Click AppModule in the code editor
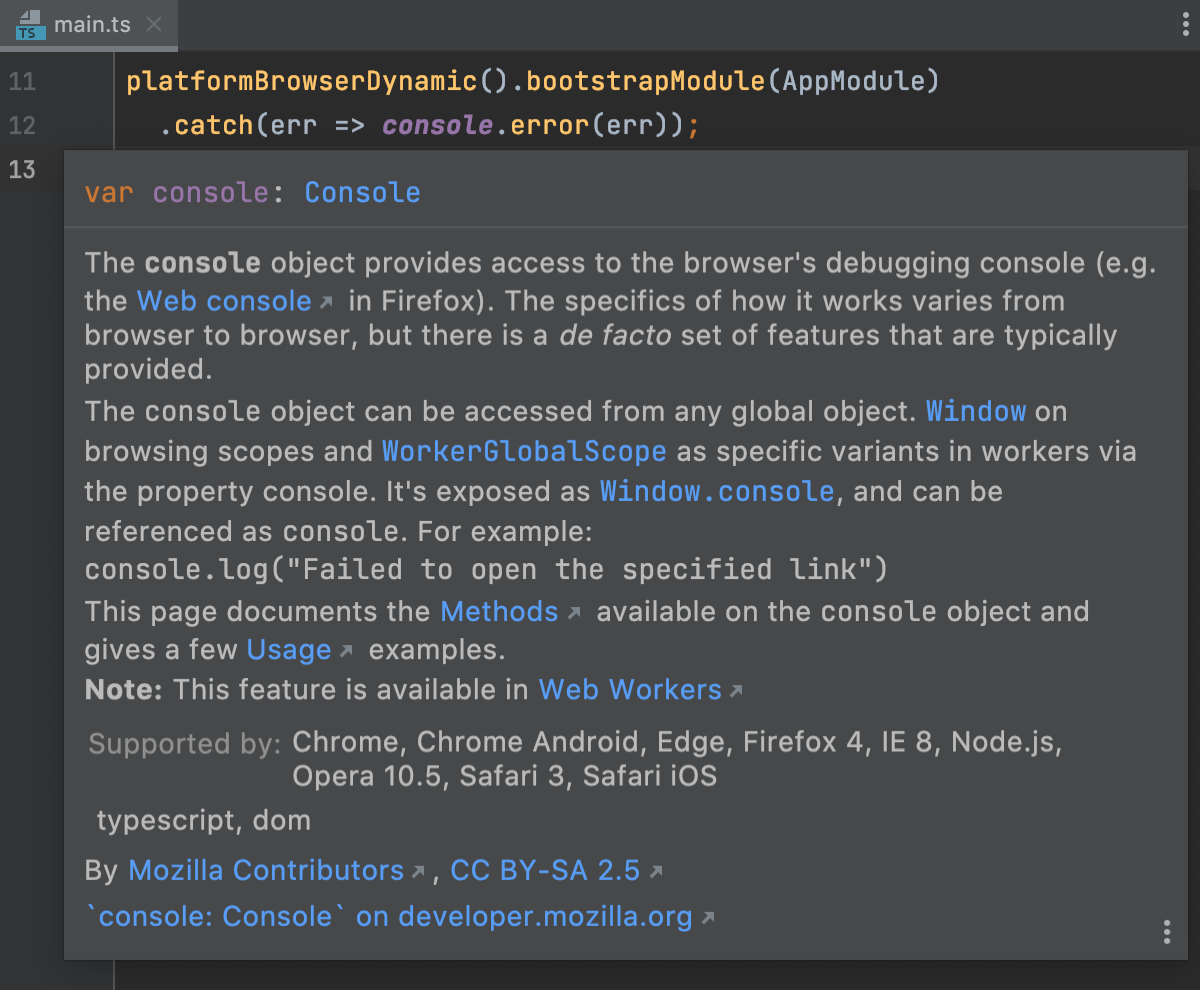Screen dimensions: 1200x990 (x=853, y=81)
